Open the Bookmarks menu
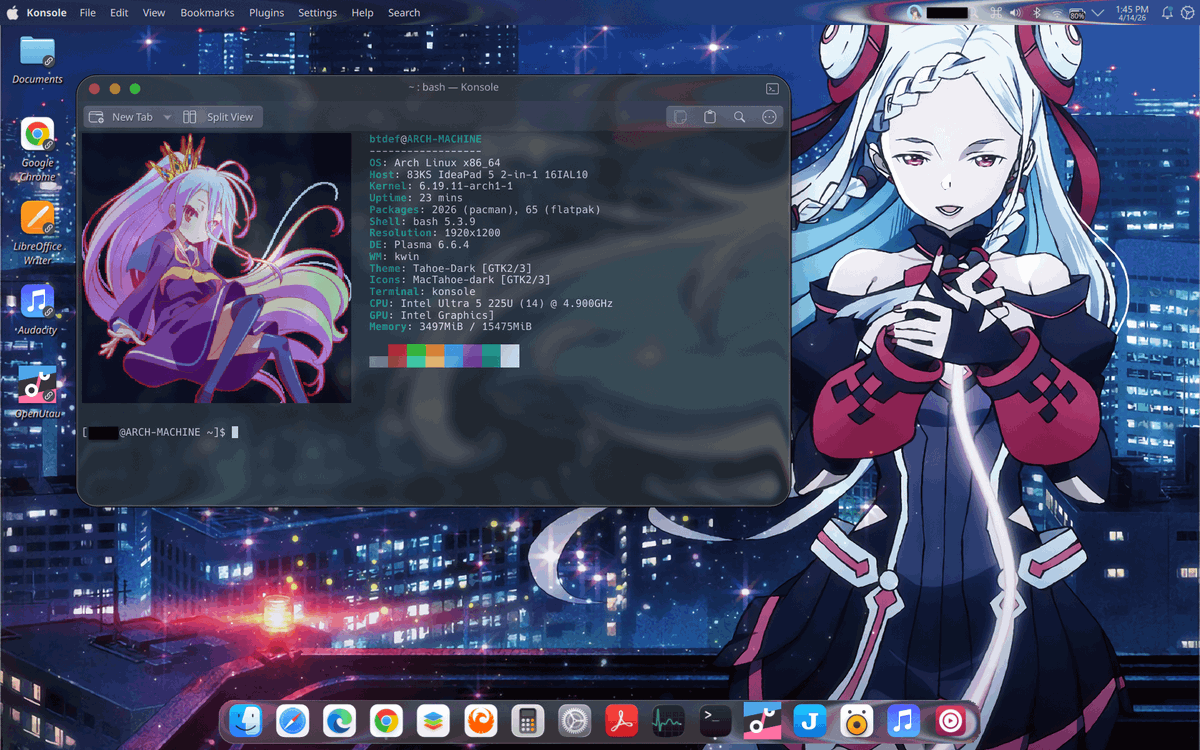1200x750 pixels. 206,12
